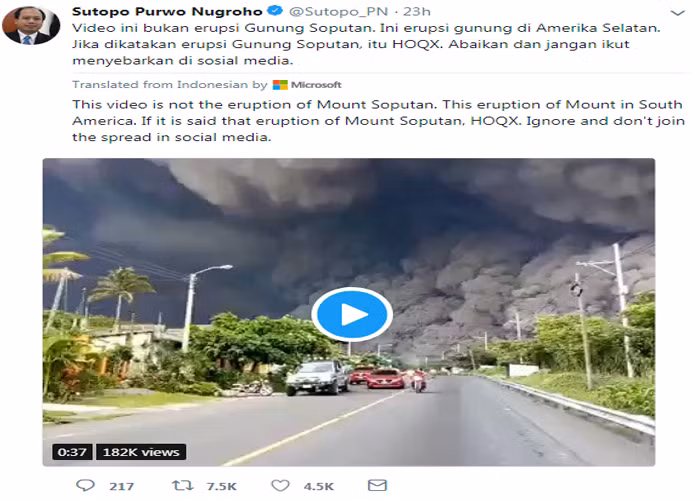Send tweet via envelope message icon
The height and width of the screenshot is (500, 700).
click(x=377, y=485)
